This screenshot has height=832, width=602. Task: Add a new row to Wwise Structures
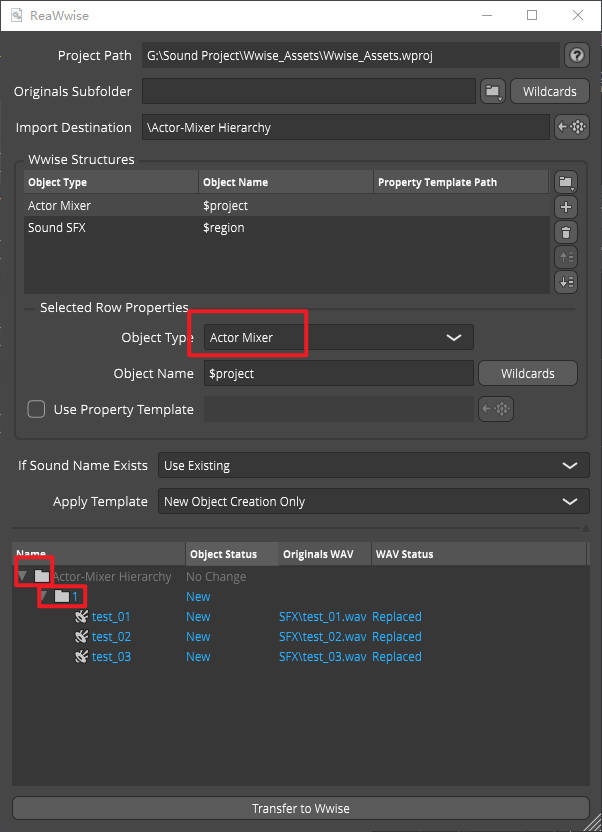(x=566, y=207)
